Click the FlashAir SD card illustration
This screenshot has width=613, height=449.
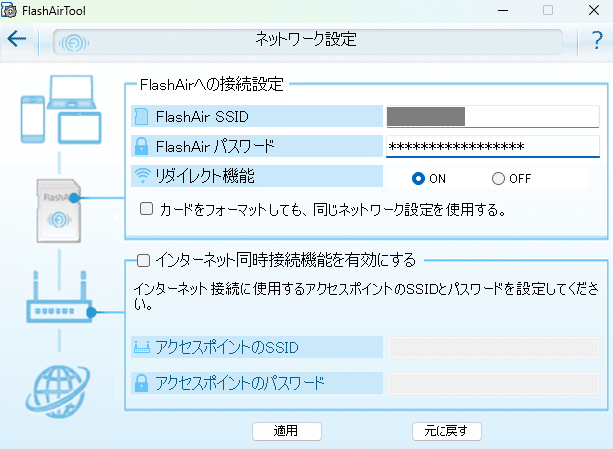pyautogui.click(x=59, y=211)
